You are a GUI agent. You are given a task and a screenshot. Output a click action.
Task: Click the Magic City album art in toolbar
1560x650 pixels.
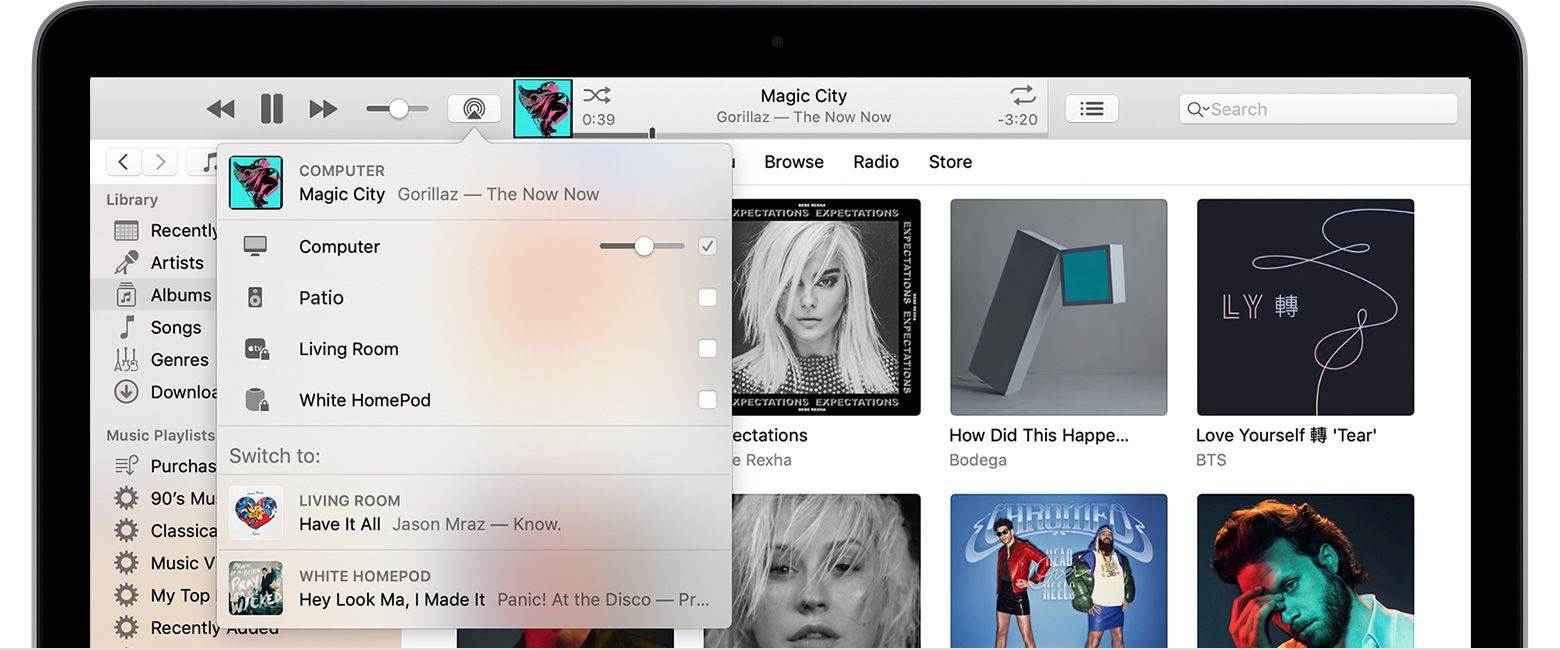coord(543,109)
